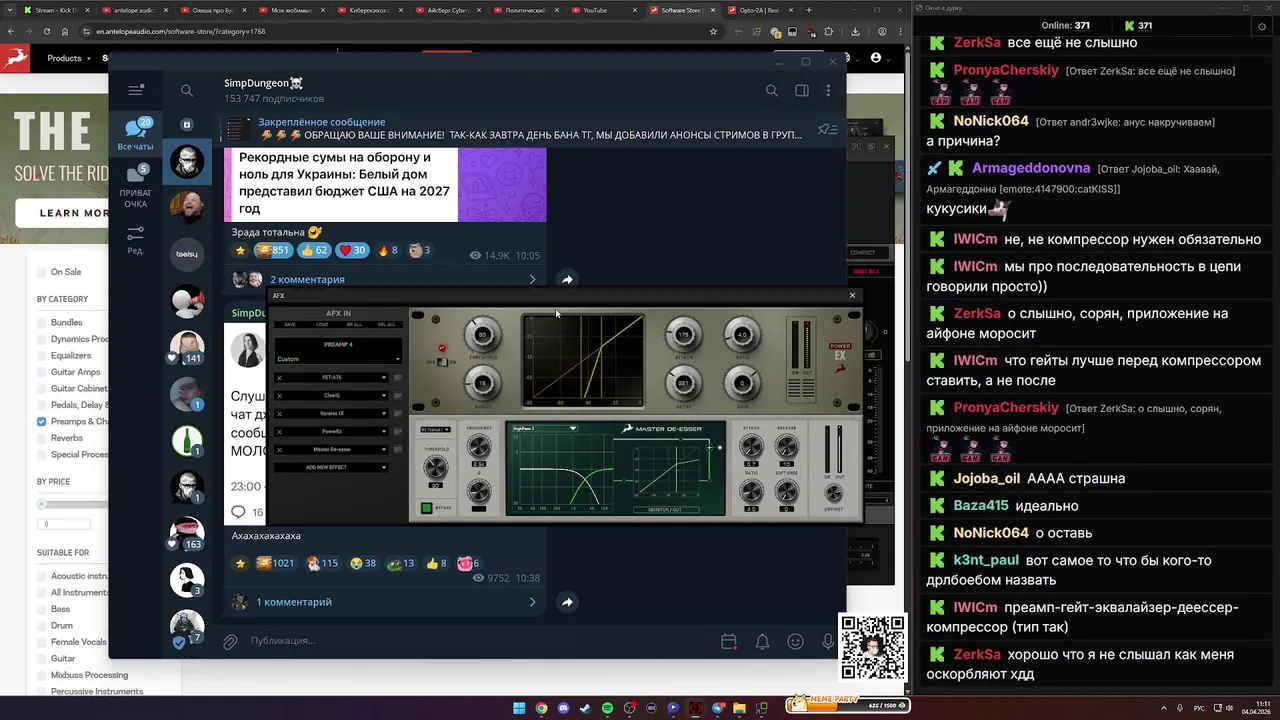Switch to the antelope audio browser tab
This screenshot has height=720, width=1280.
(135, 10)
